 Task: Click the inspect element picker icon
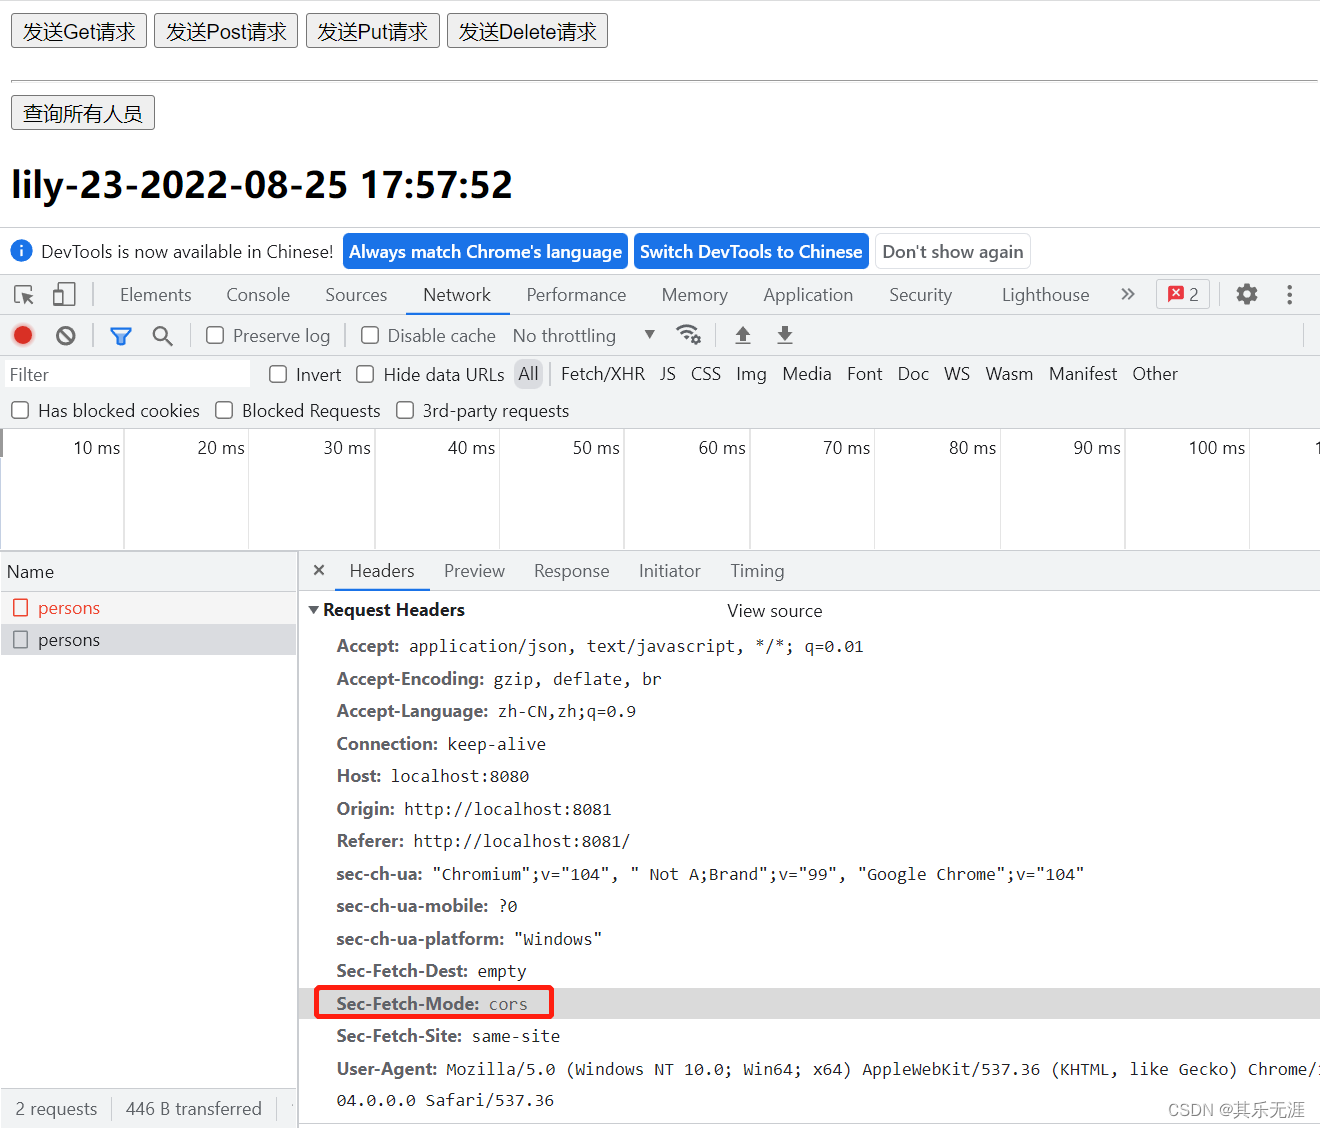click(24, 295)
